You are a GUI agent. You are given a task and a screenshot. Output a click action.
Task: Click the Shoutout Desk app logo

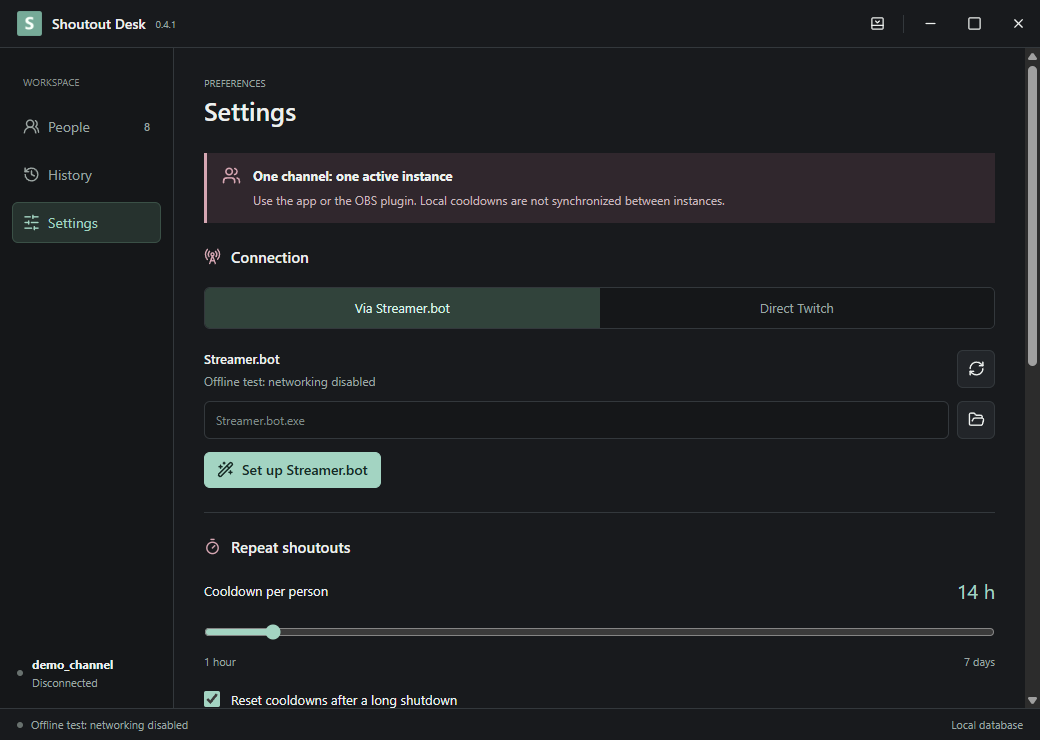click(29, 24)
